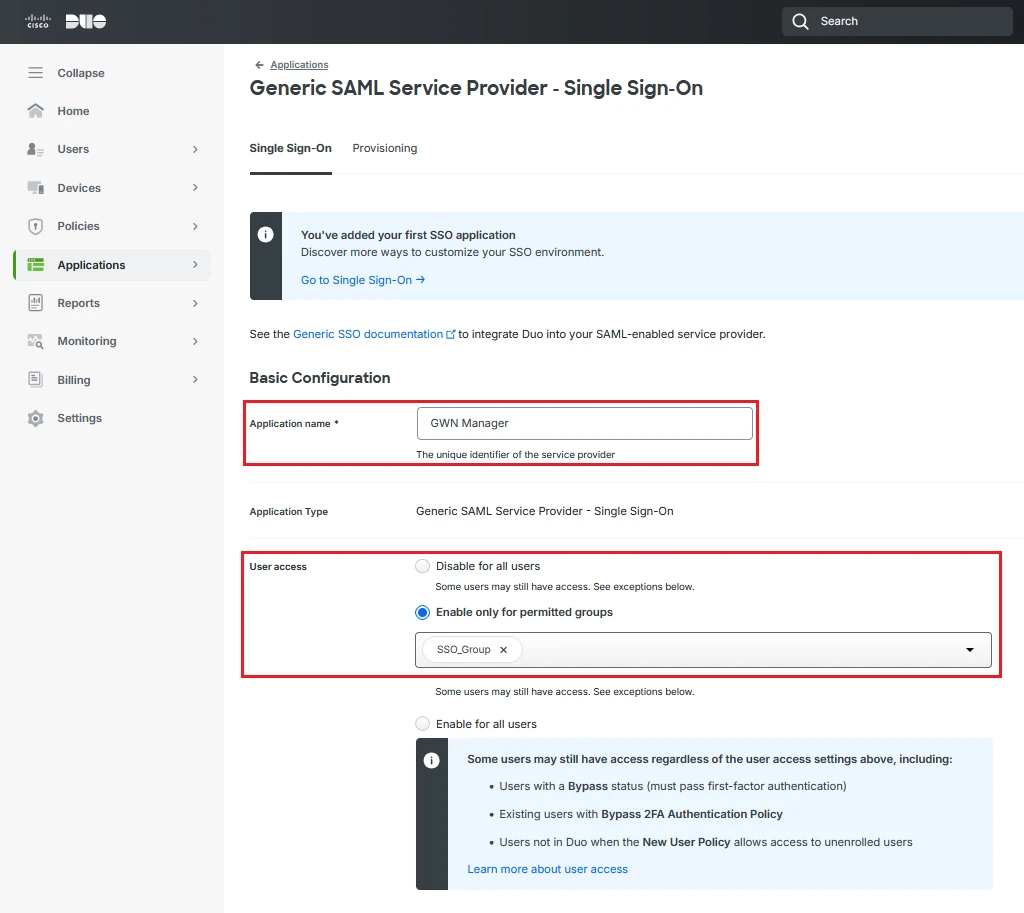Screen dimensions: 1024x913
Task: Click the SSO_Group chip label
Action: tap(464, 650)
